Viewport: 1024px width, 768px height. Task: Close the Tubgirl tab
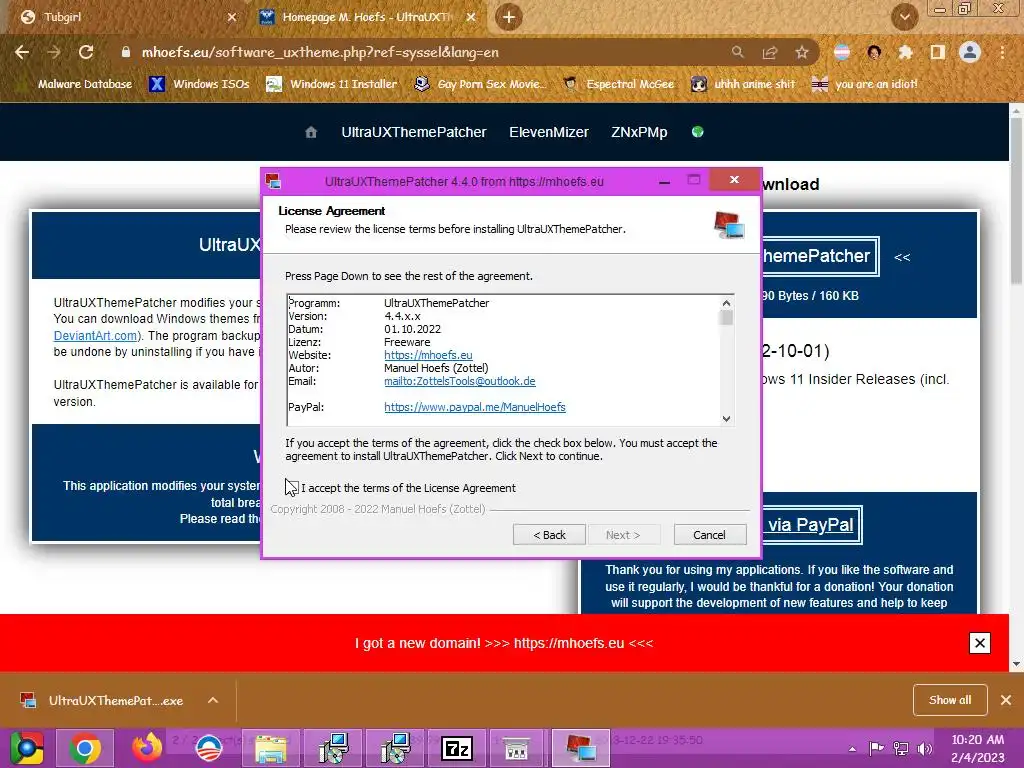click(x=232, y=18)
